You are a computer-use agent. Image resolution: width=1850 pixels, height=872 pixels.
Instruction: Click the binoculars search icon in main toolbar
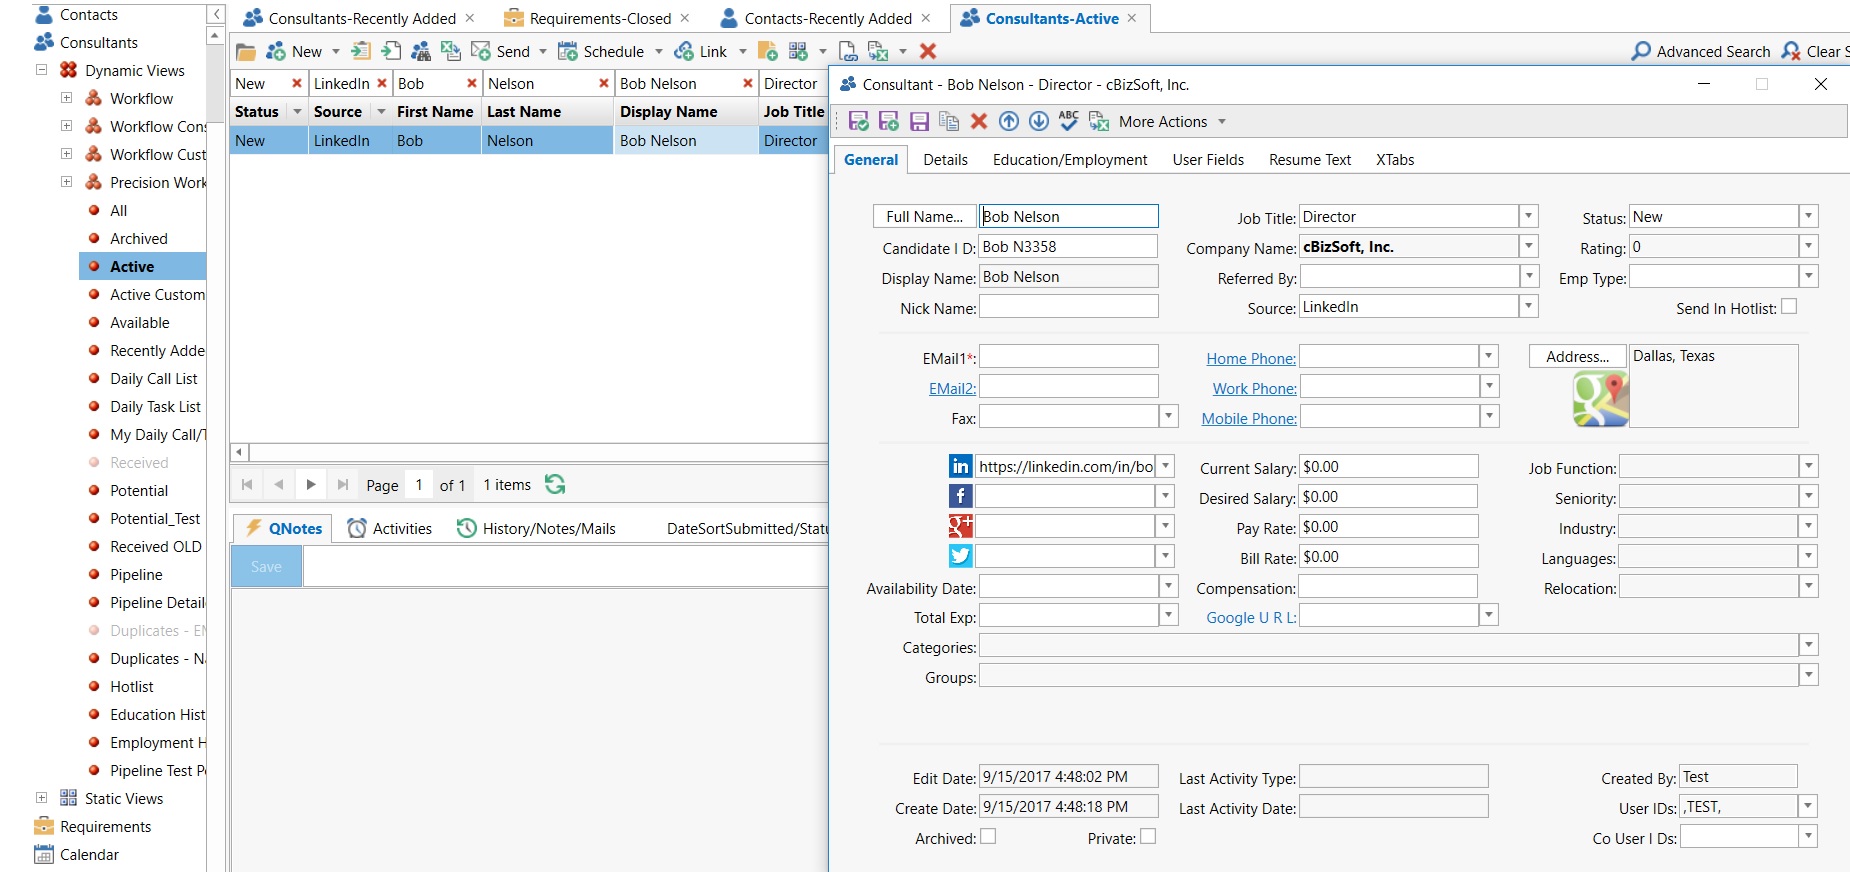(x=421, y=51)
